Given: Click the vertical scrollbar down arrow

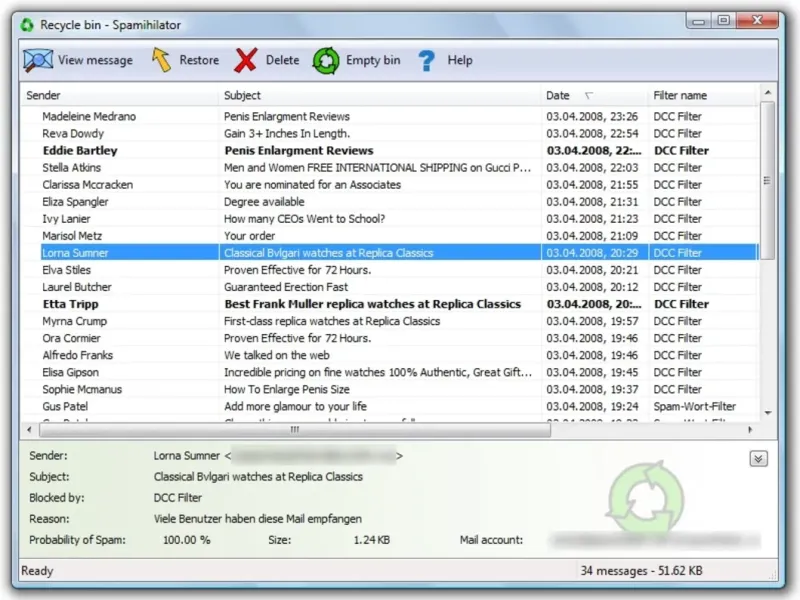Looking at the screenshot, I should [767, 412].
